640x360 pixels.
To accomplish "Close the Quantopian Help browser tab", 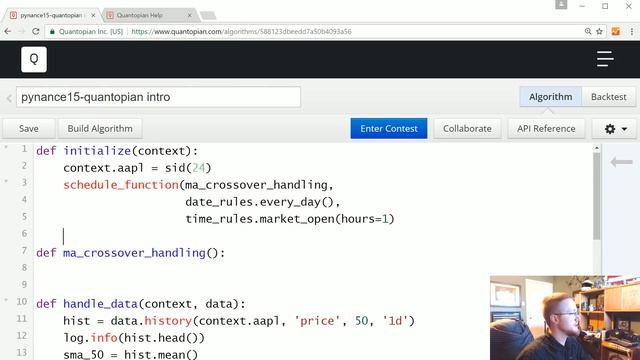I will pos(189,15).
